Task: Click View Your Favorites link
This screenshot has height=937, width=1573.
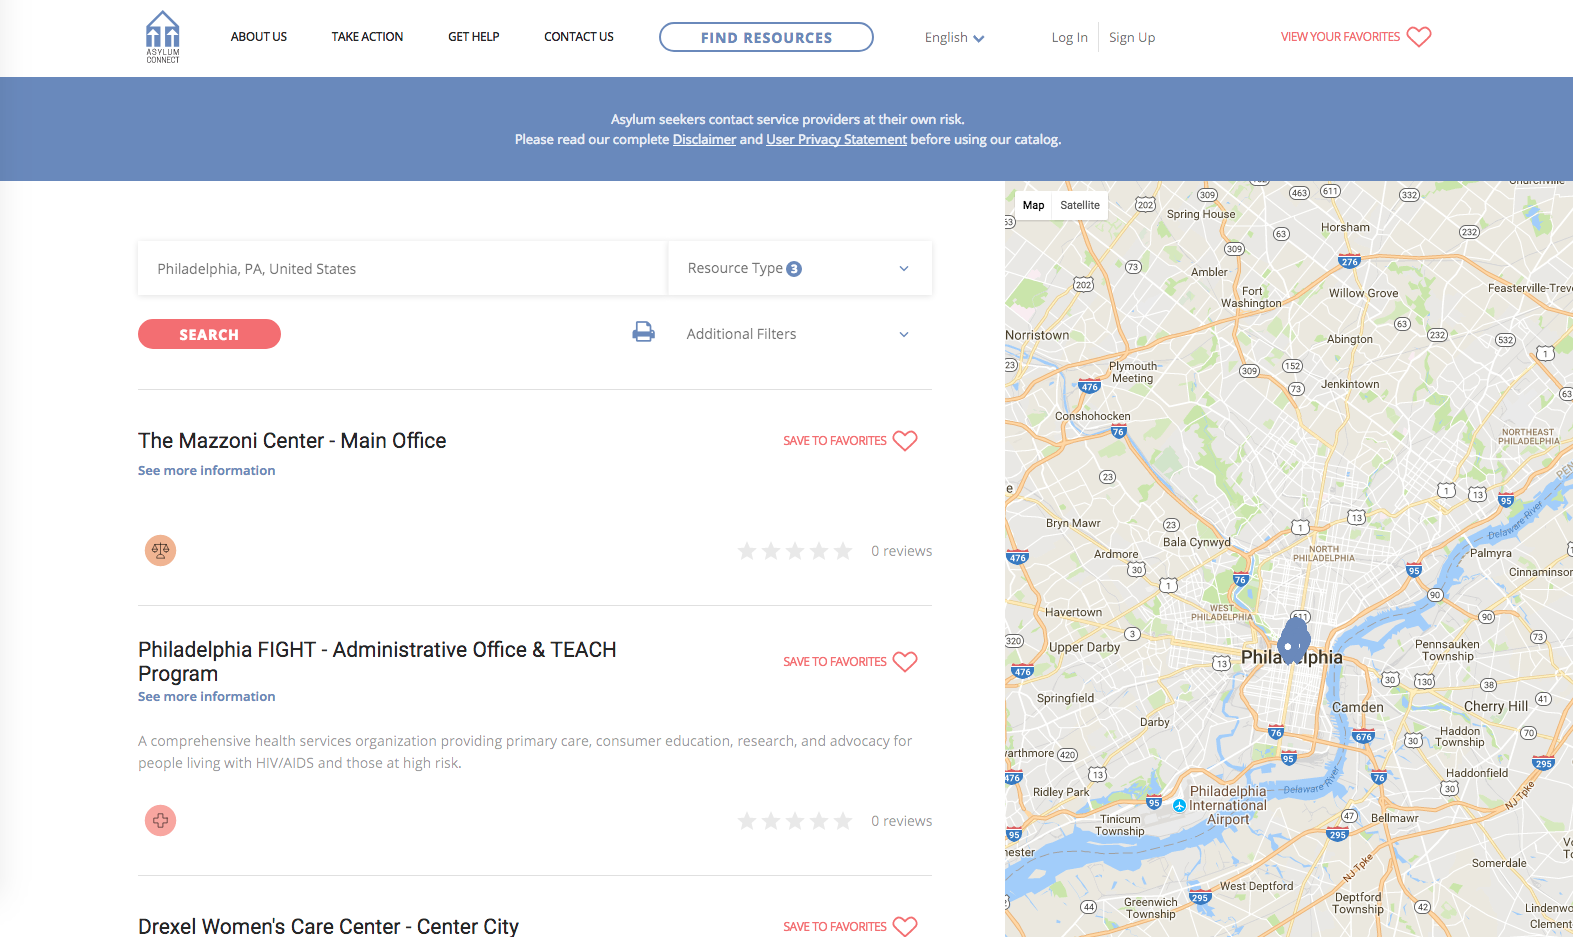Action: pyautogui.click(x=1340, y=37)
